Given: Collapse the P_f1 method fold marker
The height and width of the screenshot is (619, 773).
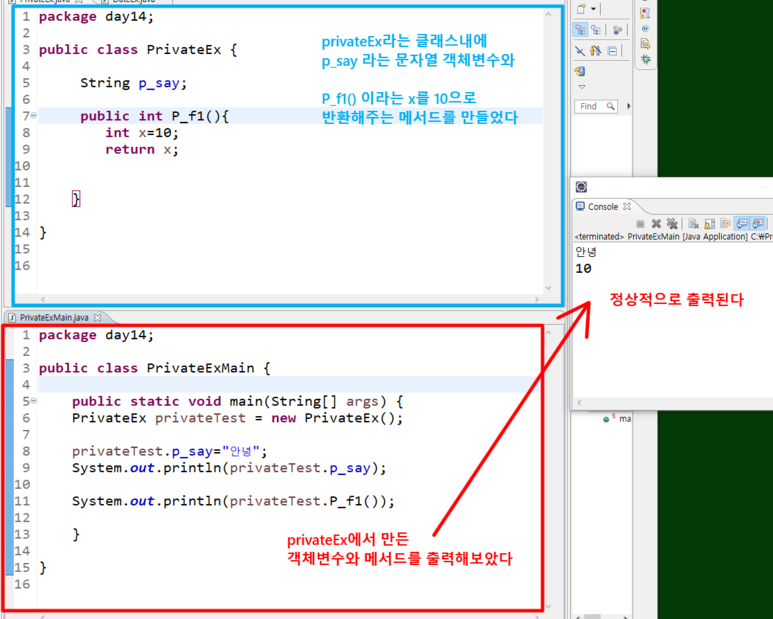Looking at the screenshot, I should point(34,115).
